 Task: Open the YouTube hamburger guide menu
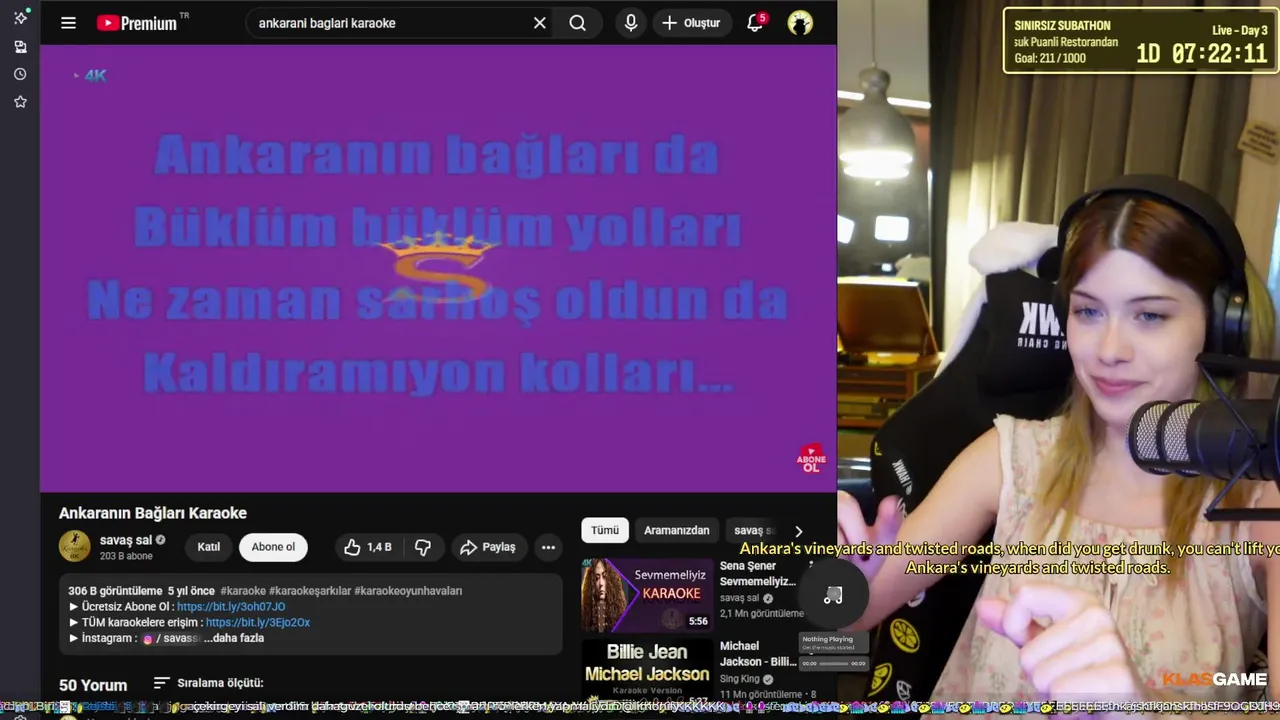tap(68, 23)
